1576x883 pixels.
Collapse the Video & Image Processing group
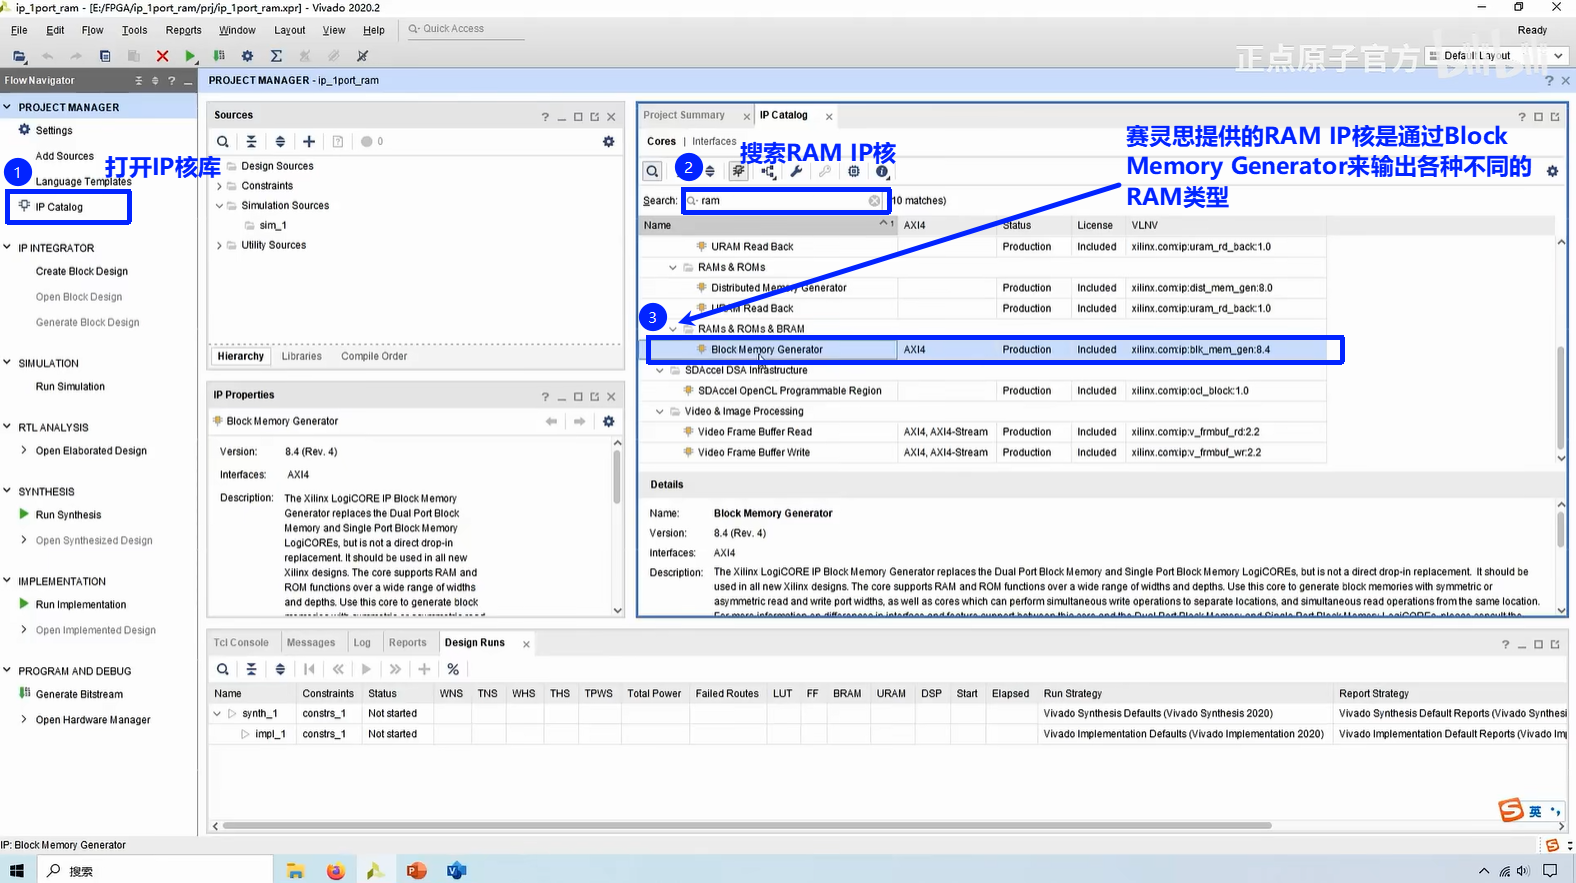pos(659,412)
